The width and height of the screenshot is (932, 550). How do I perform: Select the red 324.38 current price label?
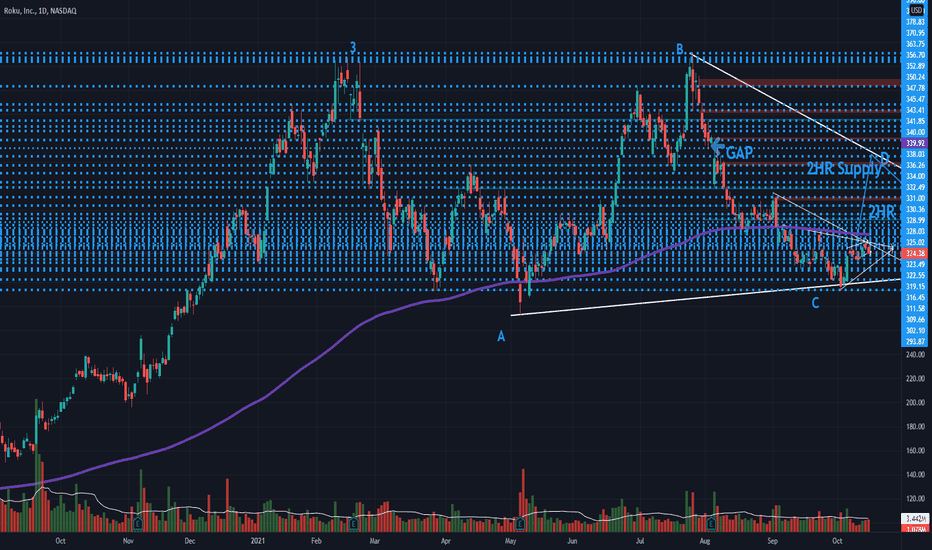pyautogui.click(x=915, y=253)
